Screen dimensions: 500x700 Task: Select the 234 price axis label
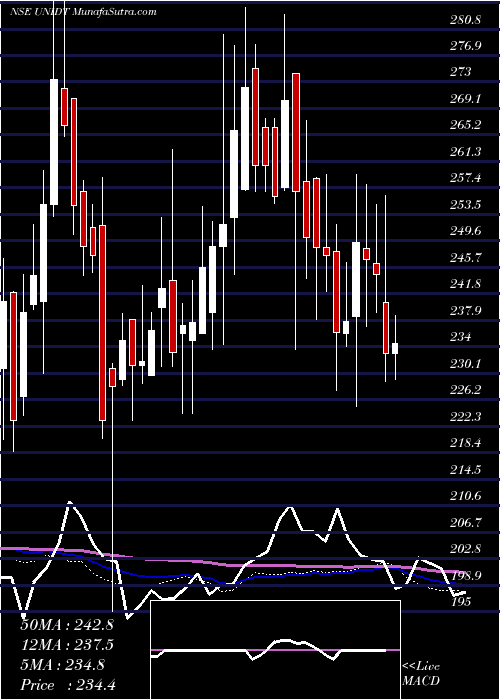coord(460,337)
